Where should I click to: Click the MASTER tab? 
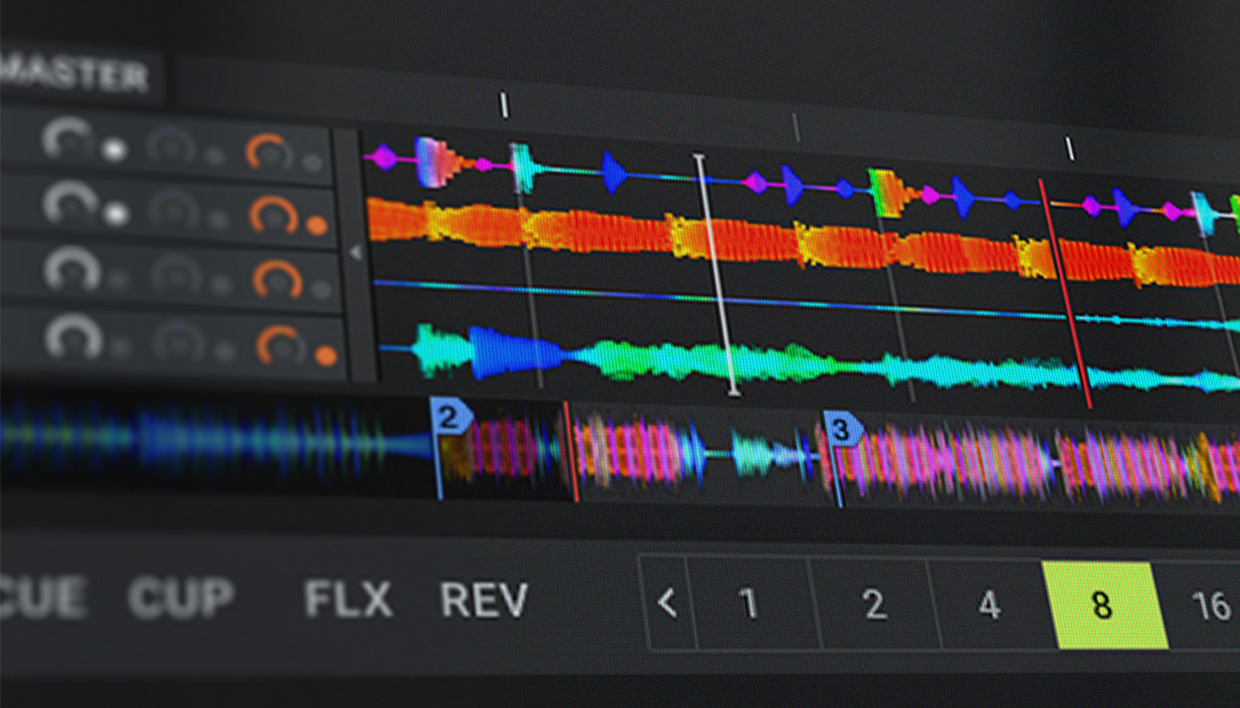(75, 76)
